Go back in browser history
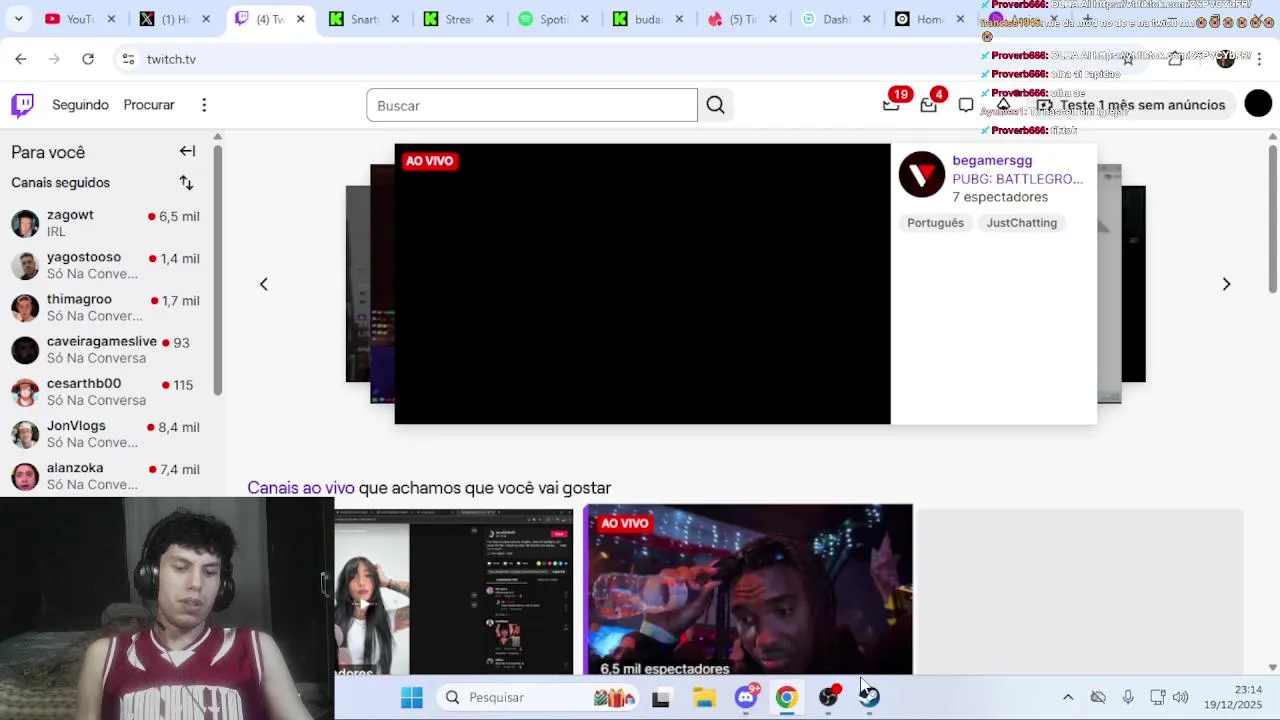1280x720 pixels. coord(21,59)
